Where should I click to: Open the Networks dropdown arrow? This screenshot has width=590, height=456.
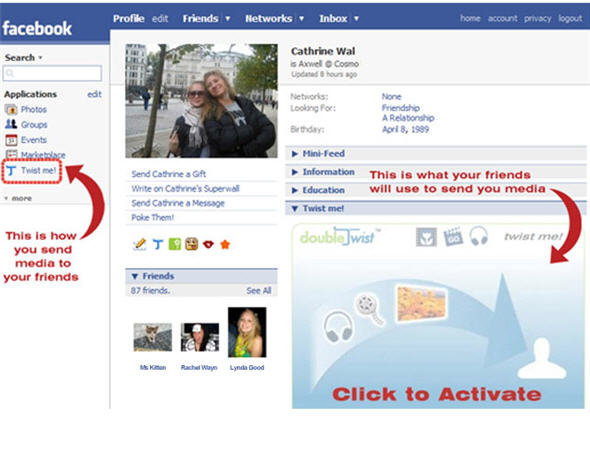(301, 18)
